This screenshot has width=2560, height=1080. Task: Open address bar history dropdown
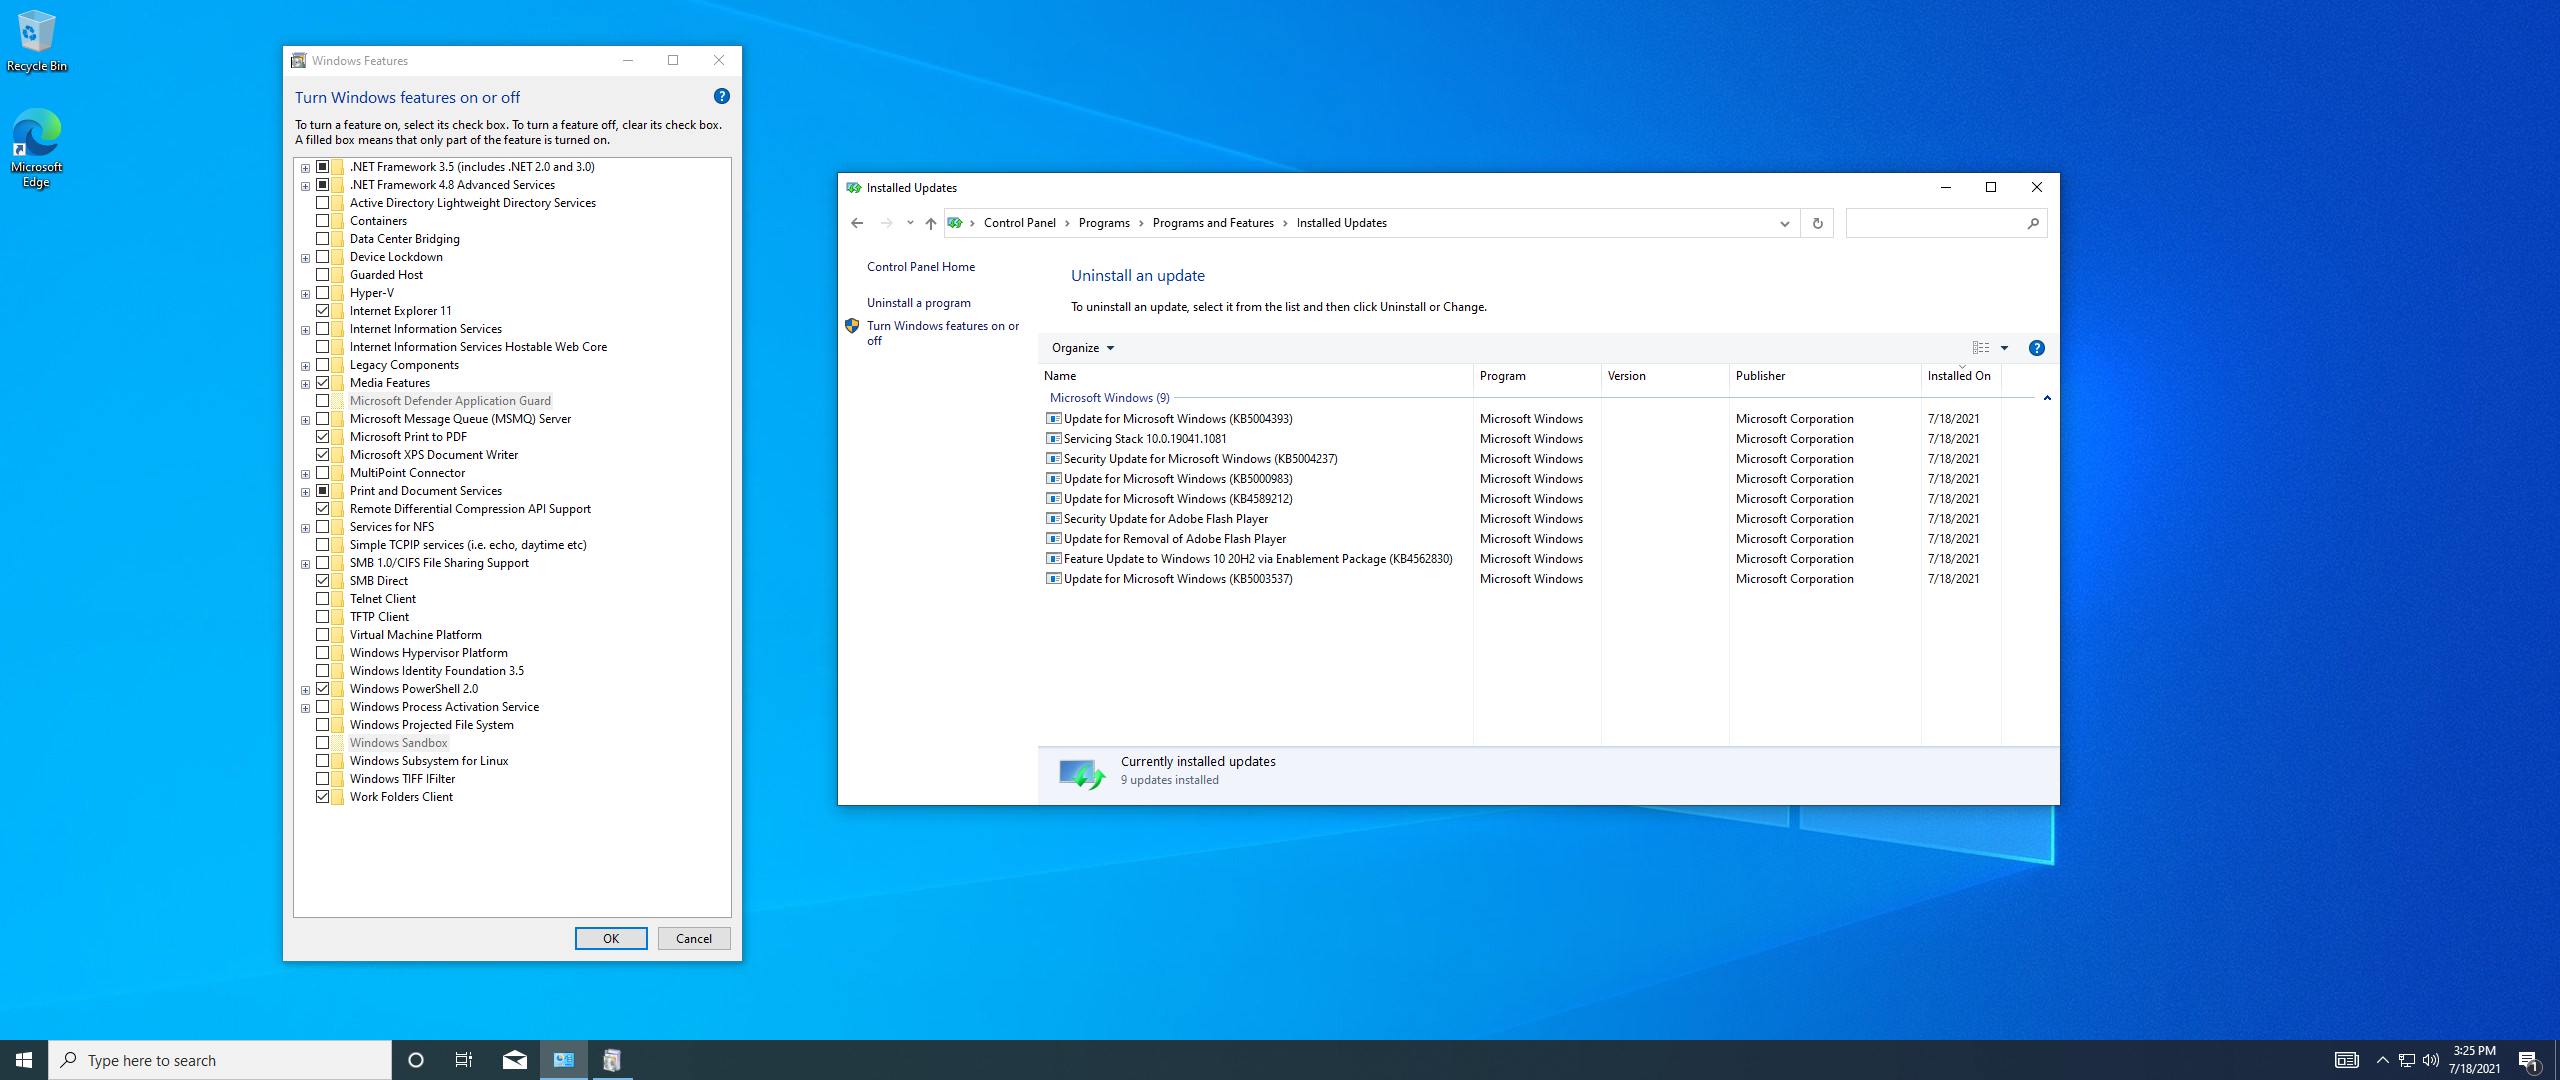point(1785,223)
